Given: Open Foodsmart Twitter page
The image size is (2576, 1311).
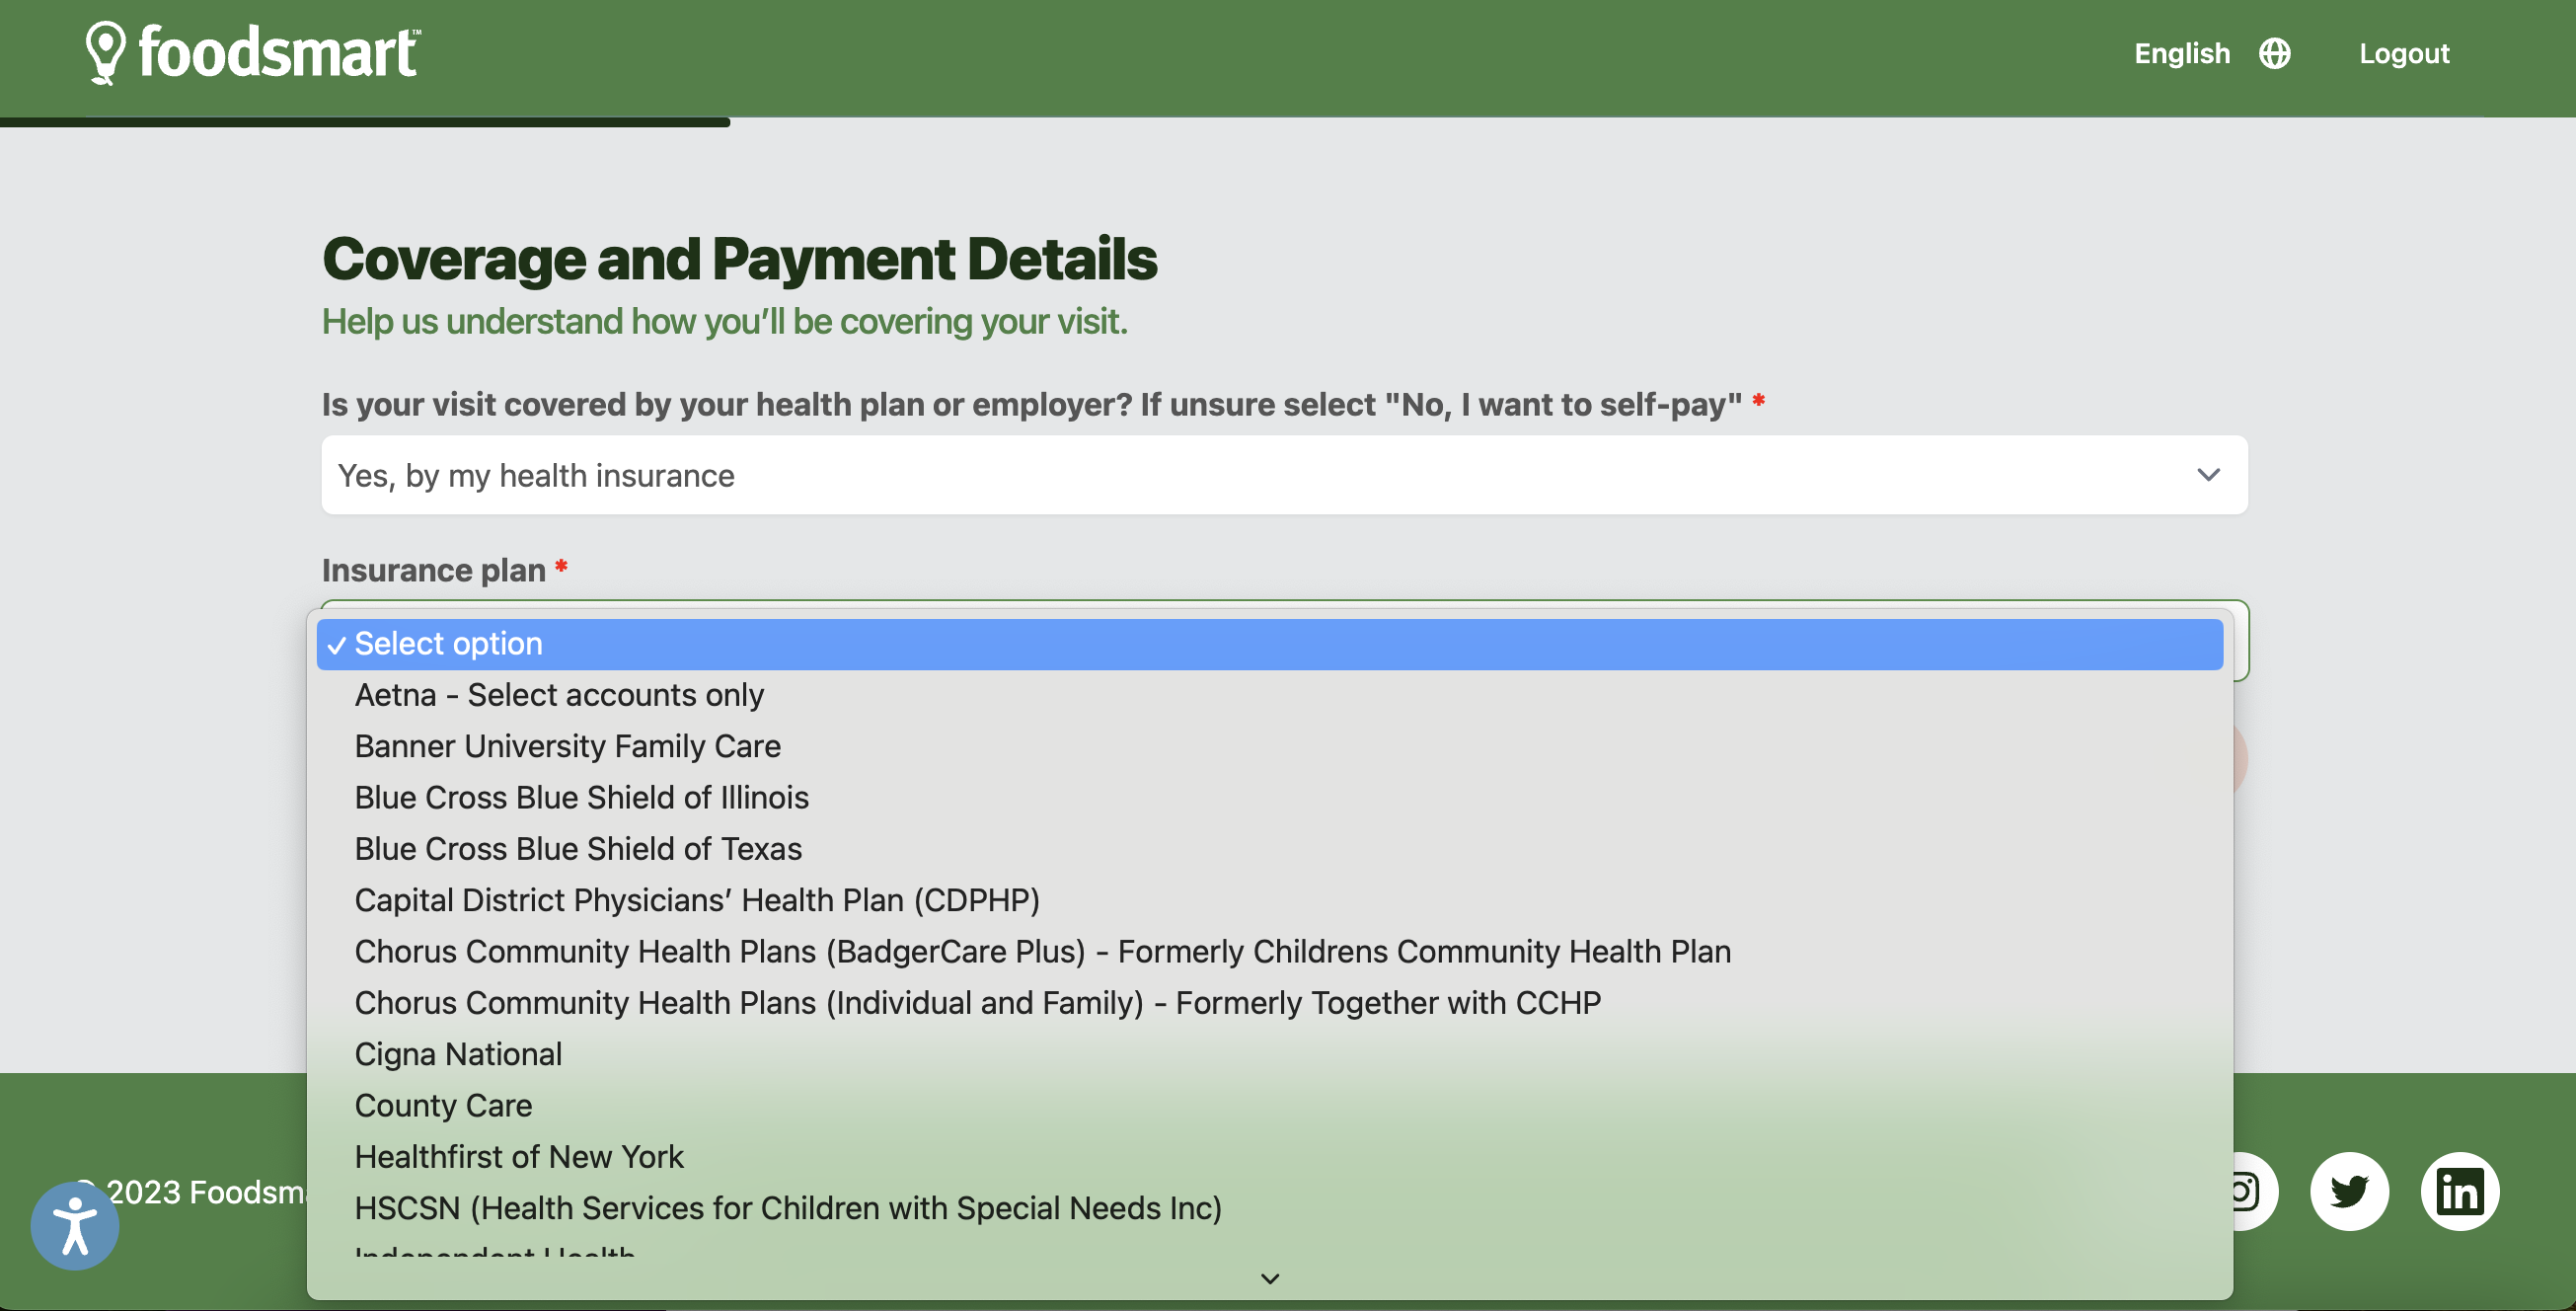Looking at the screenshot, I should [x=2349, y=1191].
